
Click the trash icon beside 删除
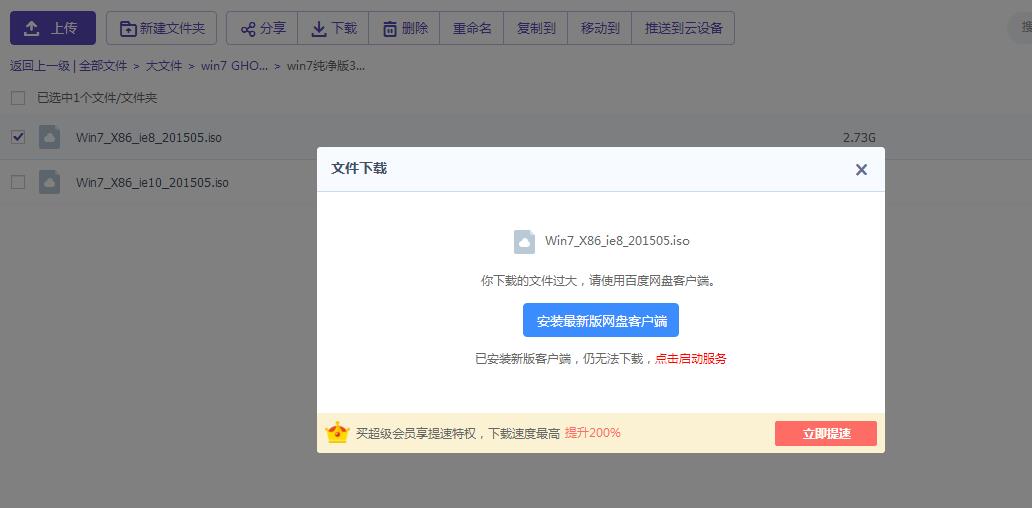390,29
